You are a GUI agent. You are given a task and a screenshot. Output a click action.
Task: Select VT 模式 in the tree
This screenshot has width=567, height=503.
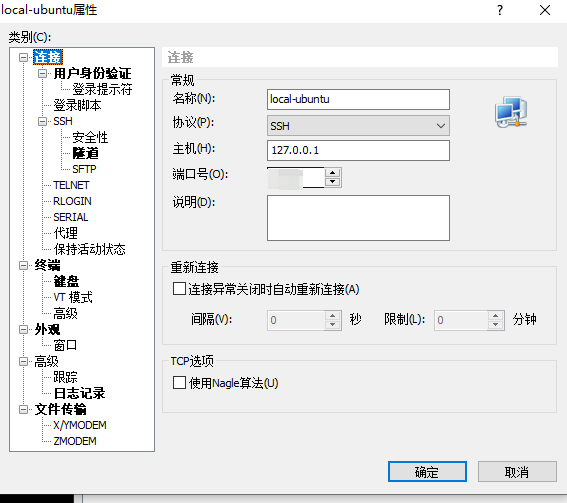tap(73, 297)
